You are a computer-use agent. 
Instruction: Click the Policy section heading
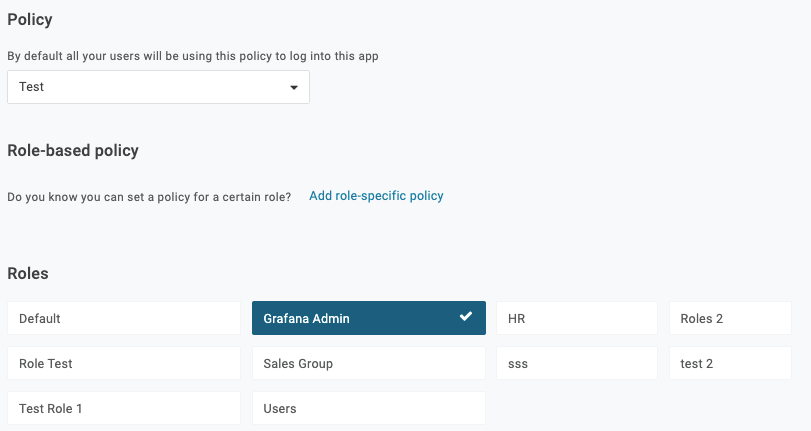[30, 19]
